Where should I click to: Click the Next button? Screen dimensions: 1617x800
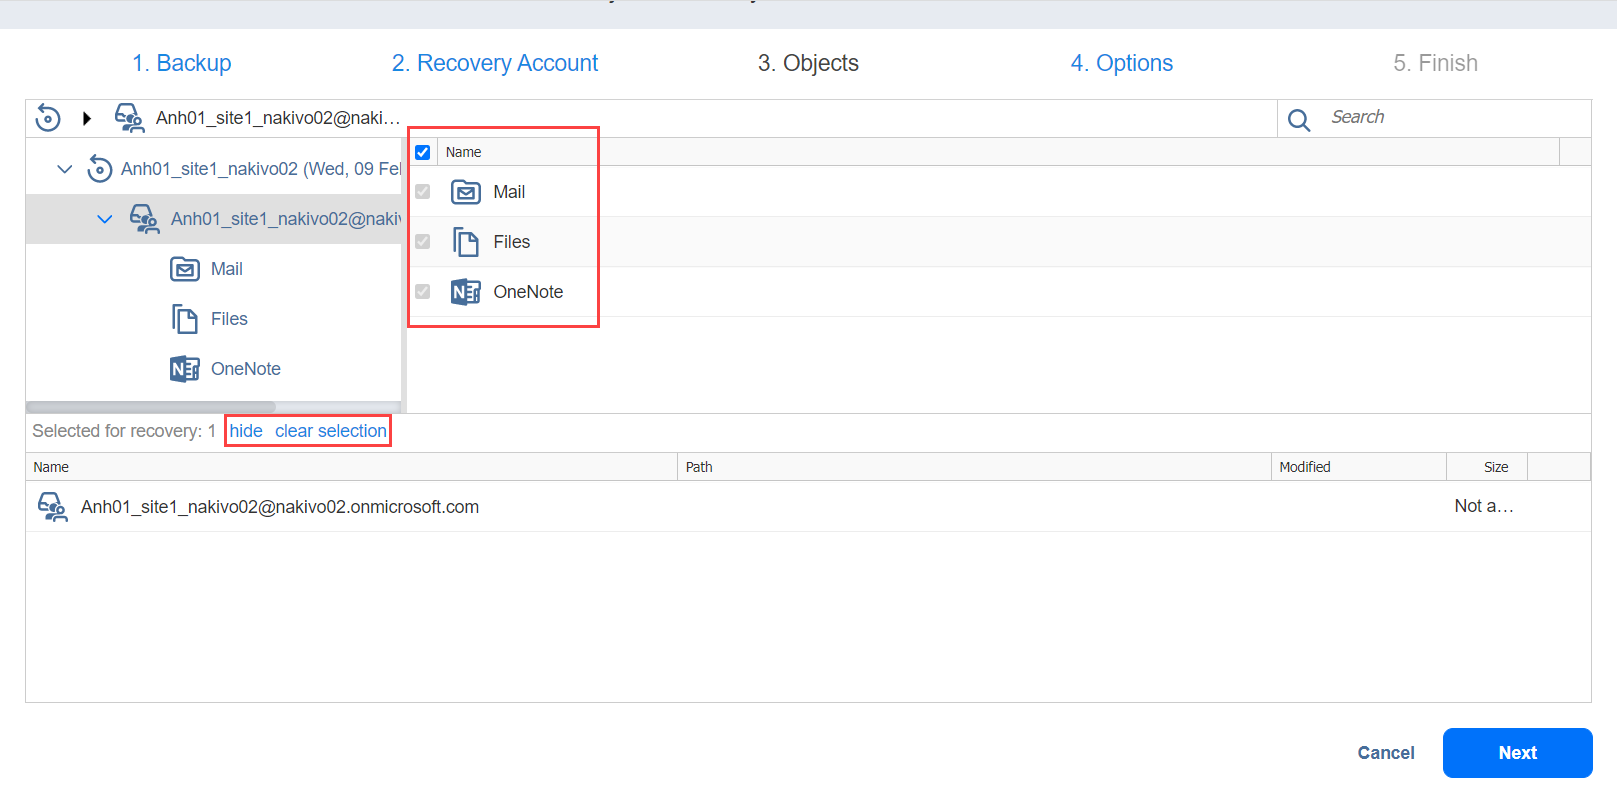click(x=1517, y=753)
